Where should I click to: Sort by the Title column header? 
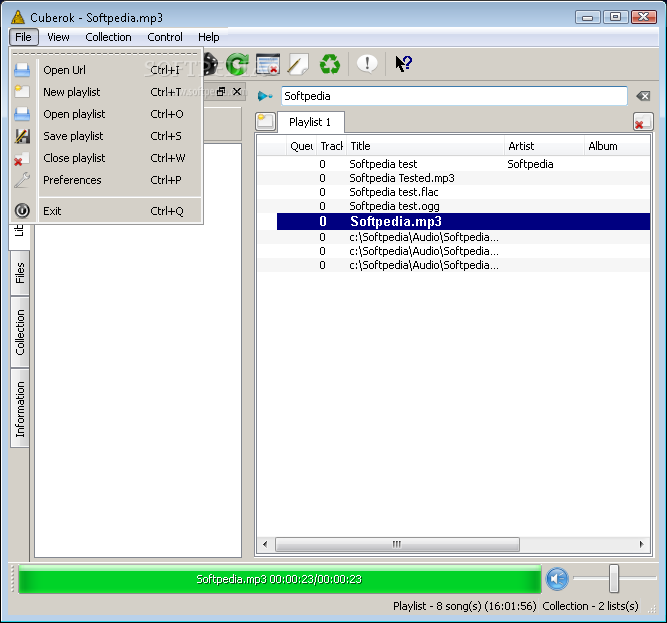click(425, 146)
